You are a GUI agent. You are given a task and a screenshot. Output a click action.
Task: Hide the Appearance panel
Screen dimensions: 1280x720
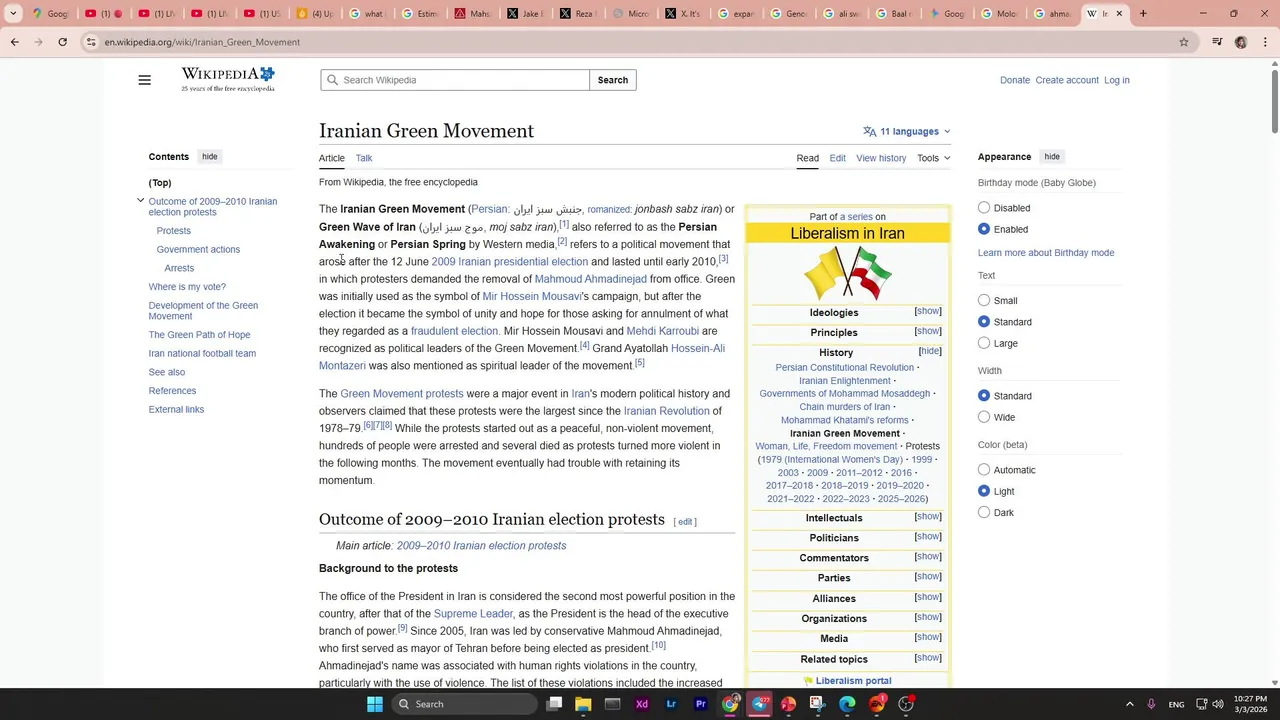(x=1052, y=157)
